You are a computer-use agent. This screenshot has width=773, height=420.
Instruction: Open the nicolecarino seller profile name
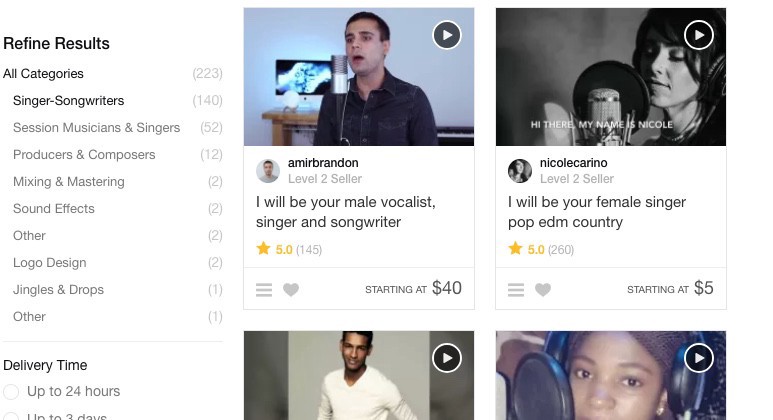click(573, 163)
